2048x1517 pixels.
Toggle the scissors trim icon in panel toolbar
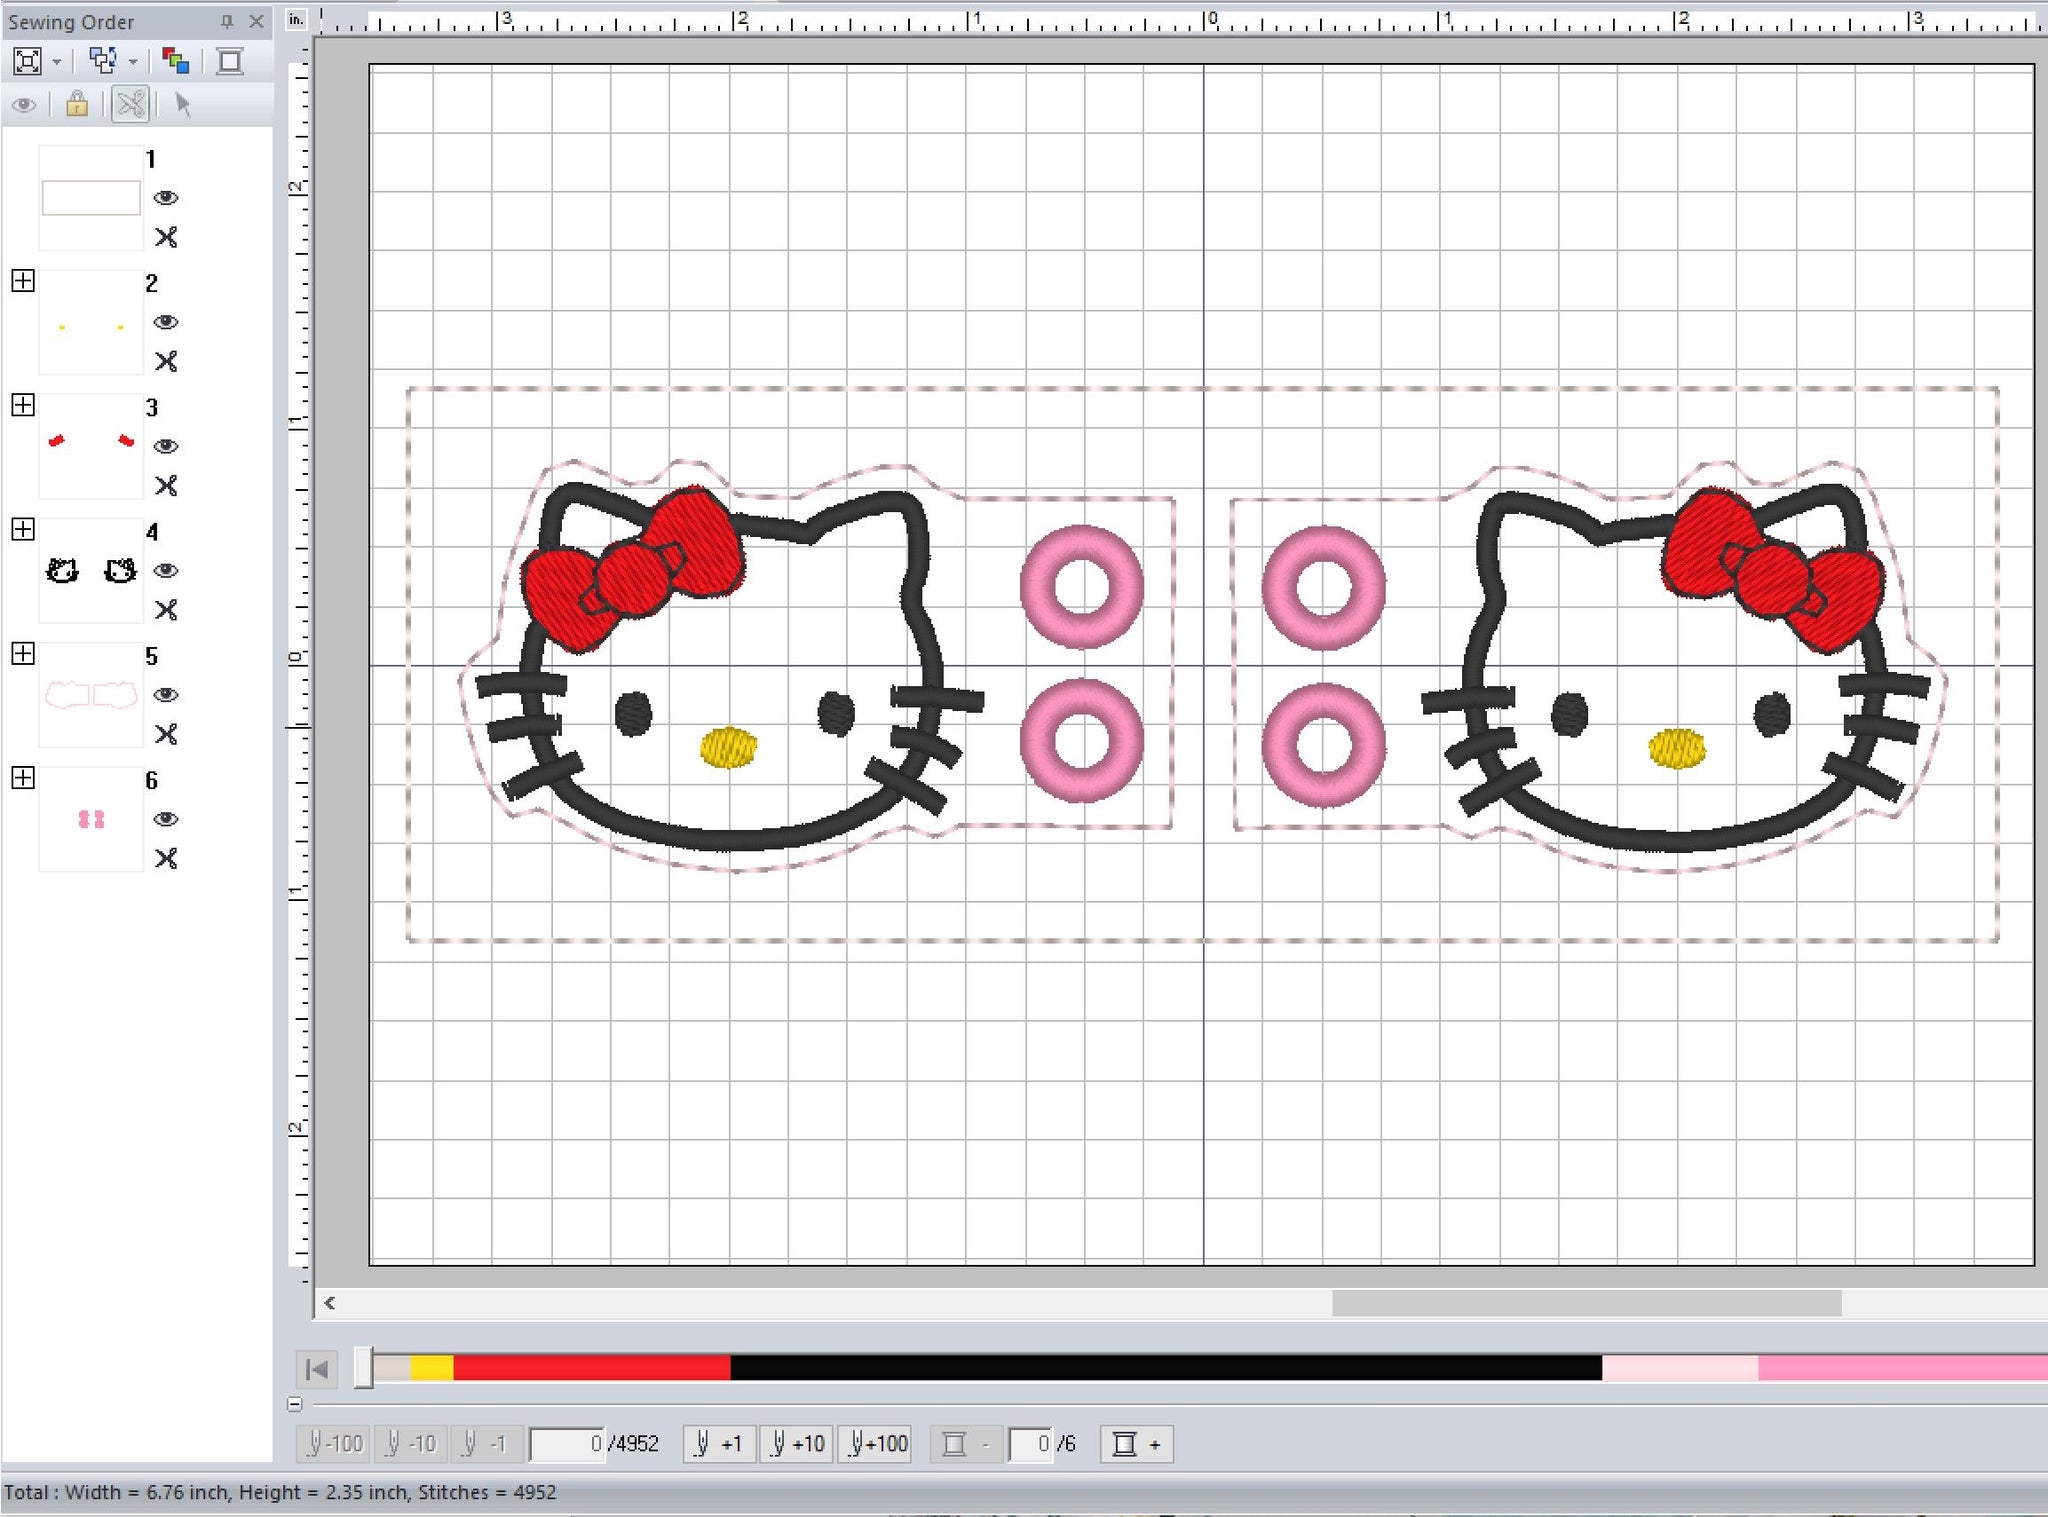[130, 104]
